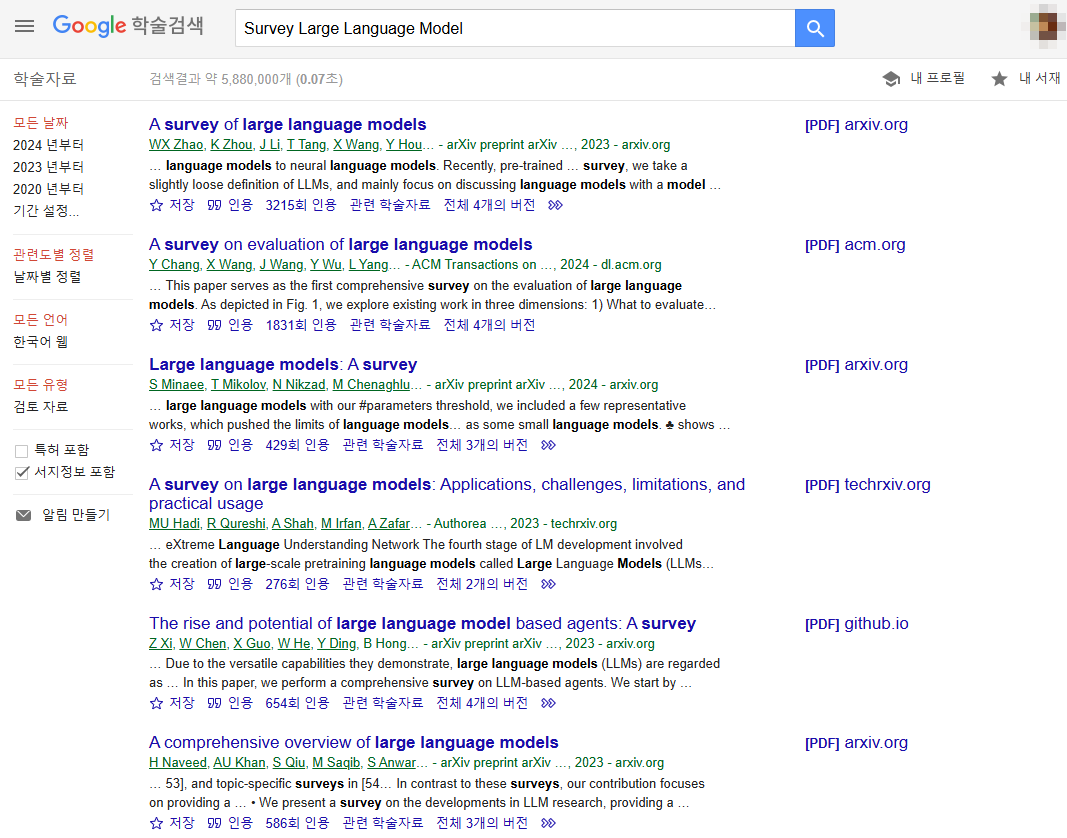Select 관련도별 정렬 sorting
This screenshot has height=838, width=1067.
pyautogui.click(x=54, y=255)
